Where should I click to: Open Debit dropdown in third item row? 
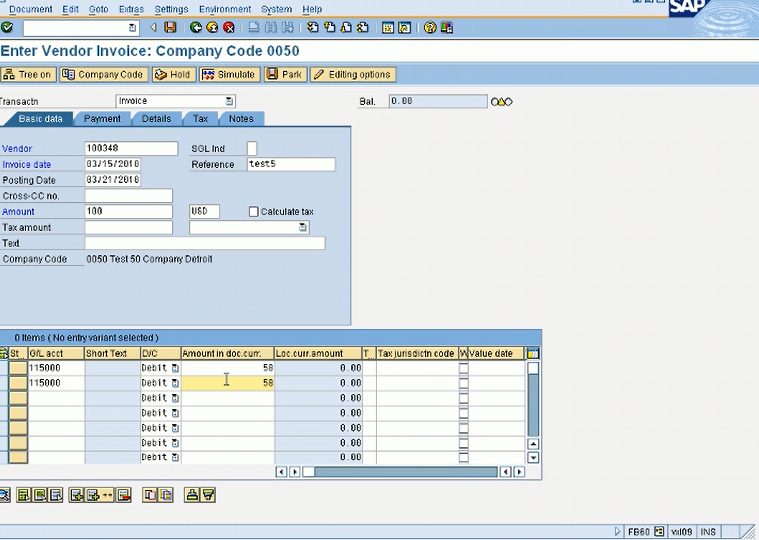pyautogui.click(x=175, y=398)
